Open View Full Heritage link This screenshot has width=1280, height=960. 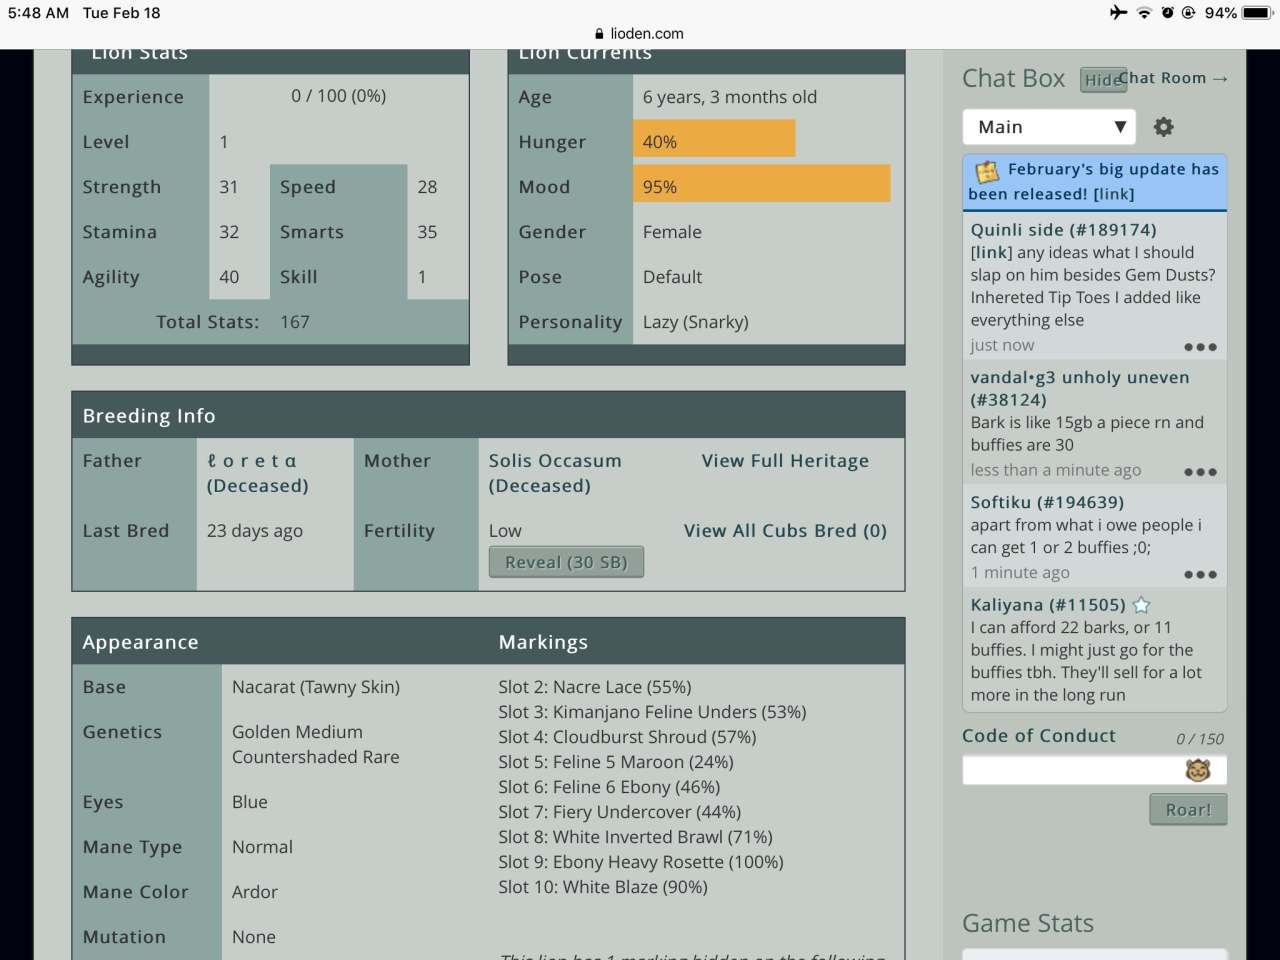click(x=785, y=461)
